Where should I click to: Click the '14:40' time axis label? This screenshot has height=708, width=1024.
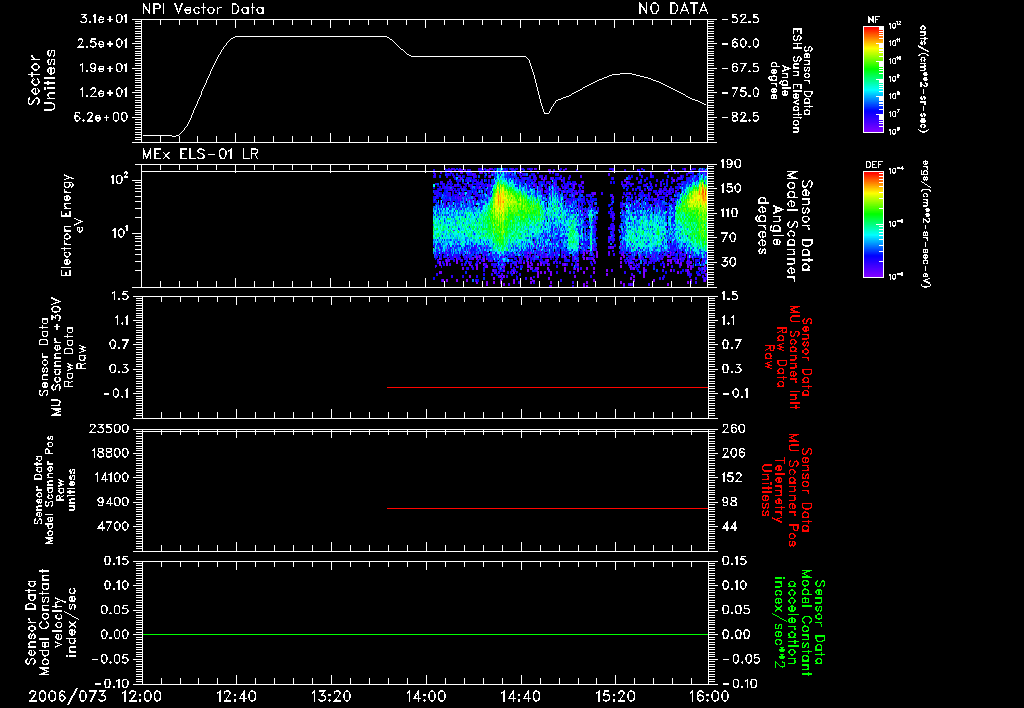520,696
